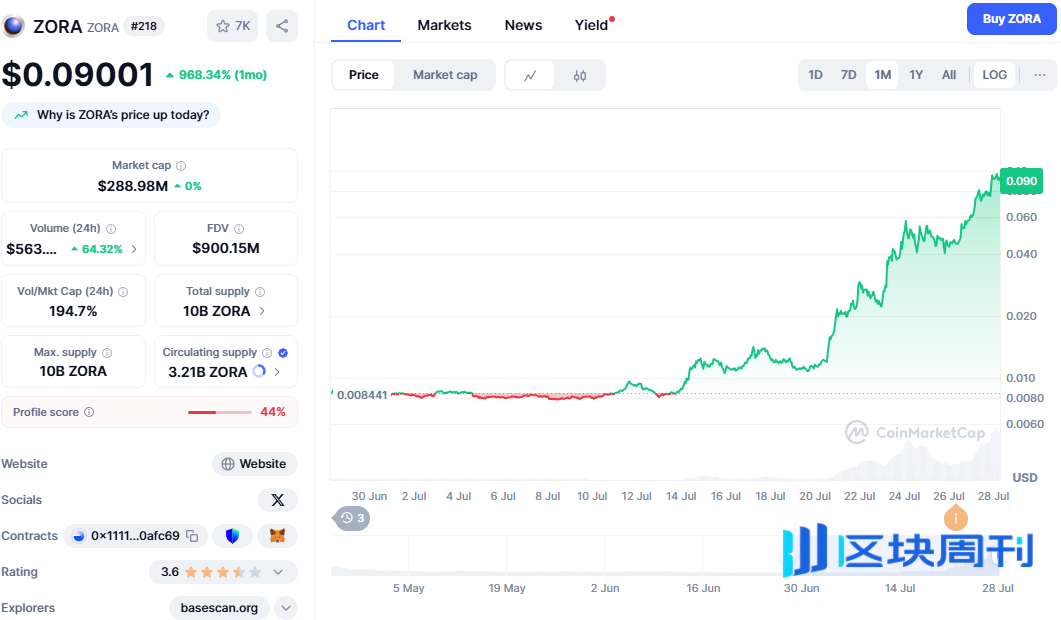Open the X social profile icon
1061x620 pixels.
coord(277,500)
